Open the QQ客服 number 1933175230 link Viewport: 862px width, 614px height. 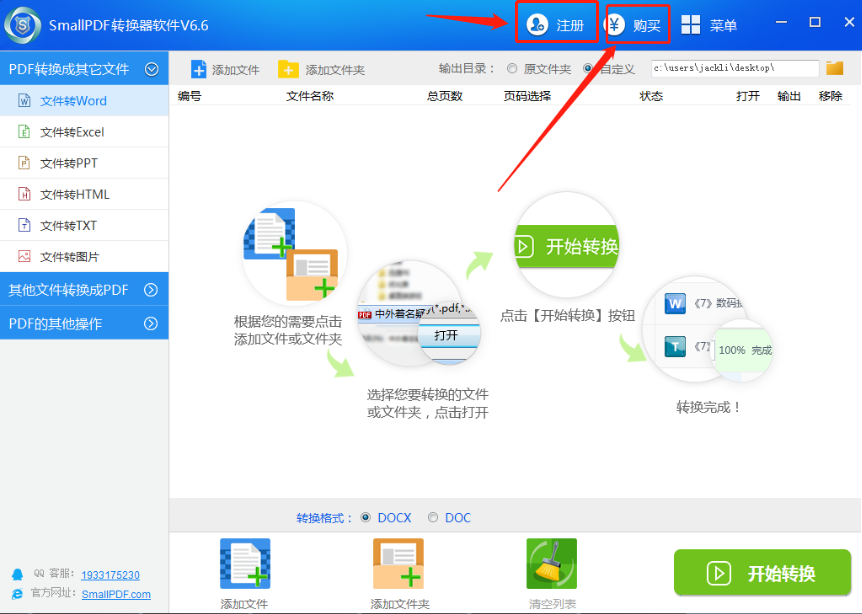coord(110,575)
